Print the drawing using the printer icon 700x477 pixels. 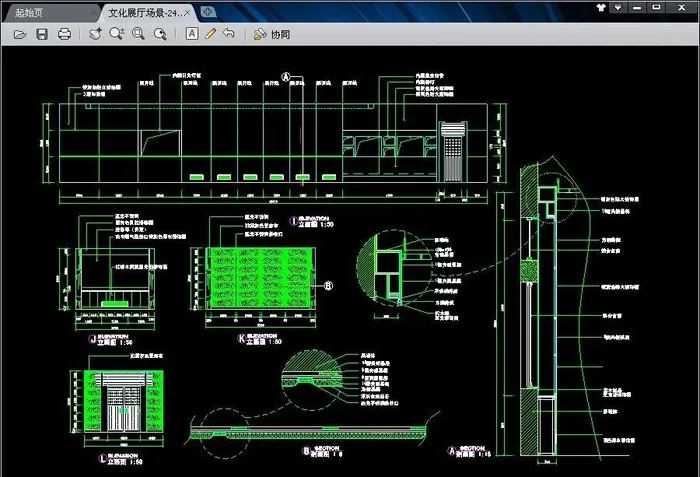[x=65, y=34]
